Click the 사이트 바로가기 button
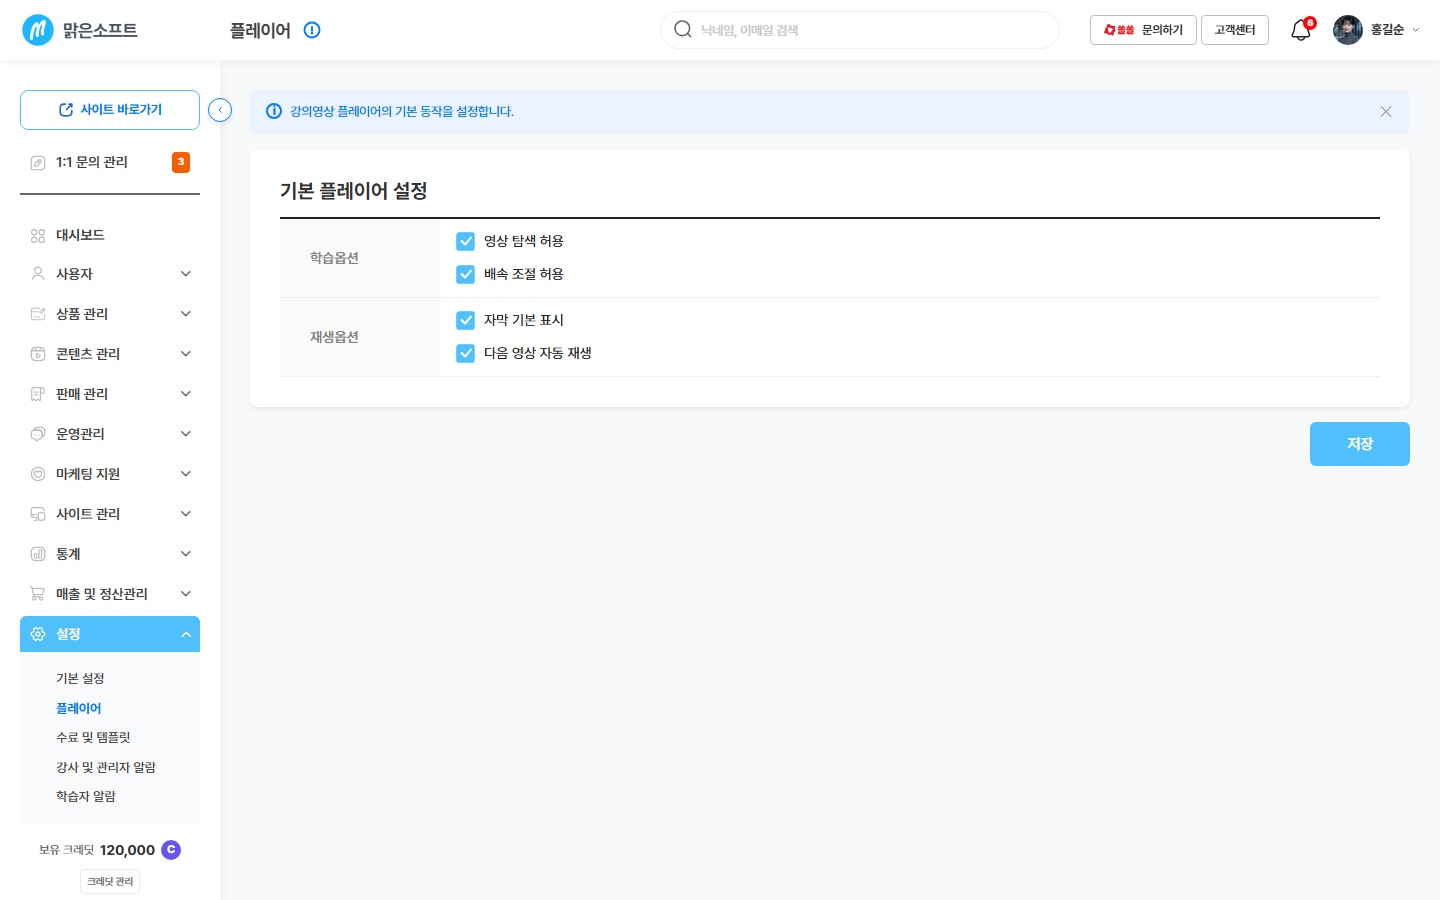Screen dimensions: 1440x900 pos(110,110)
